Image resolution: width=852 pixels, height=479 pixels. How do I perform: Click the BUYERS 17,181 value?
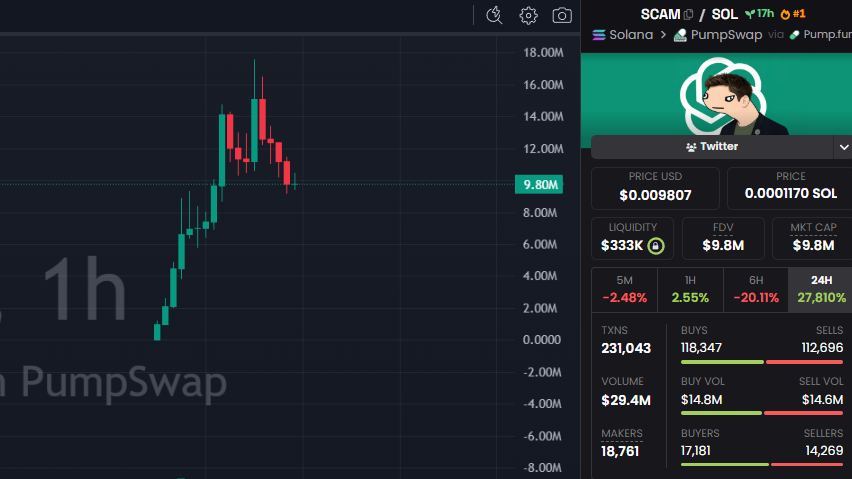(696, 451)
